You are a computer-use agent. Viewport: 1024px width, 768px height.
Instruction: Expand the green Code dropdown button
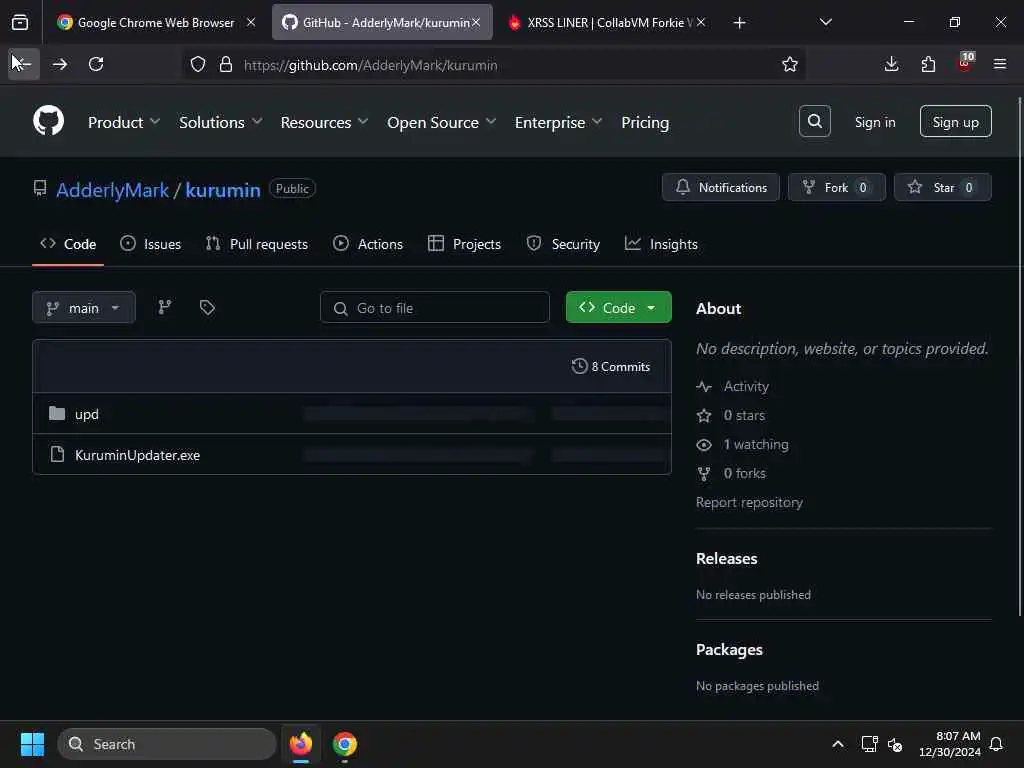pos(618,308)
